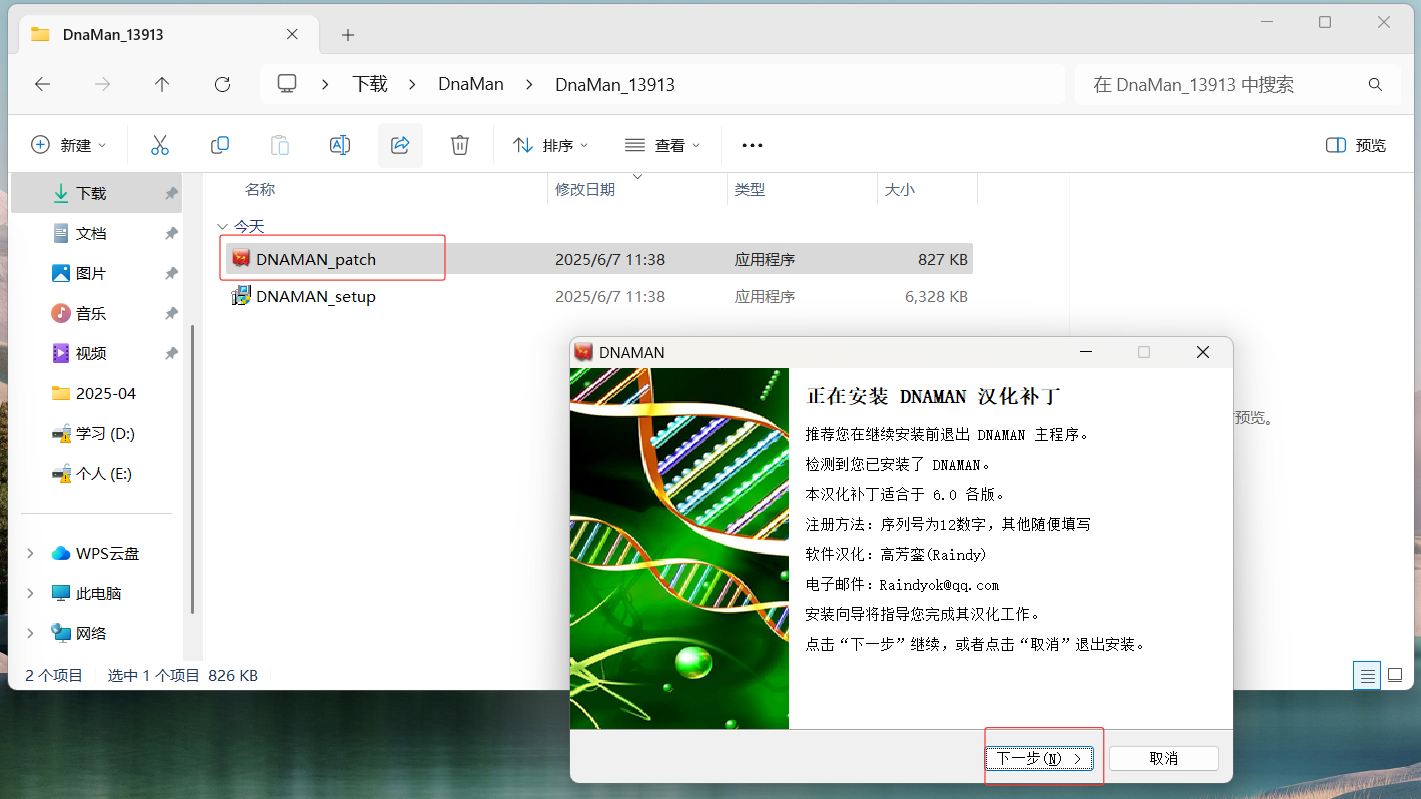This screenshot has width=1421, height=799.
Task: Unpin Downloads (下载) pin icon
Action: click(x=171, y=193)
